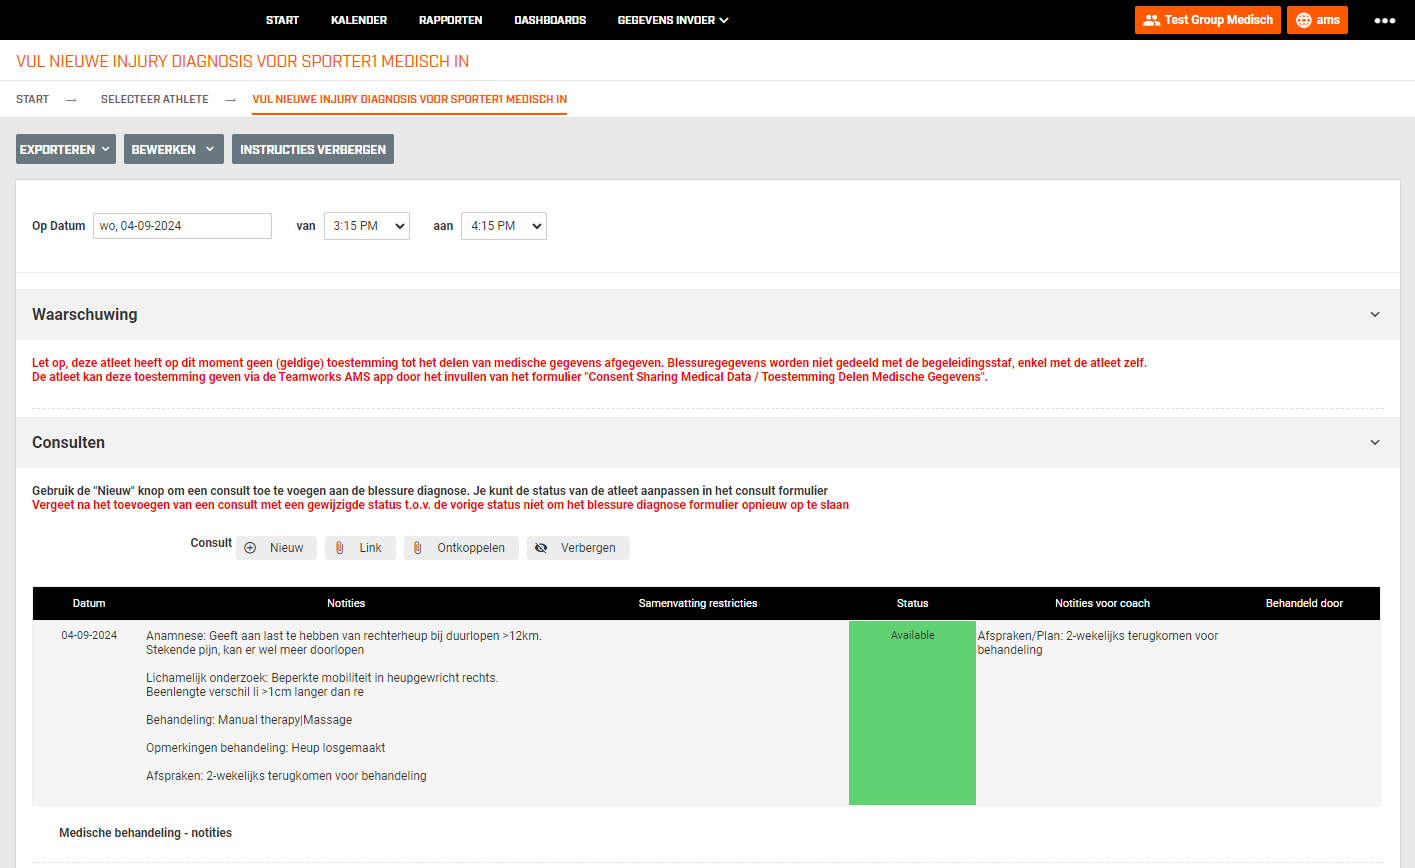Click the Selecteer Athlete breadcrumb link

(155, 99)
